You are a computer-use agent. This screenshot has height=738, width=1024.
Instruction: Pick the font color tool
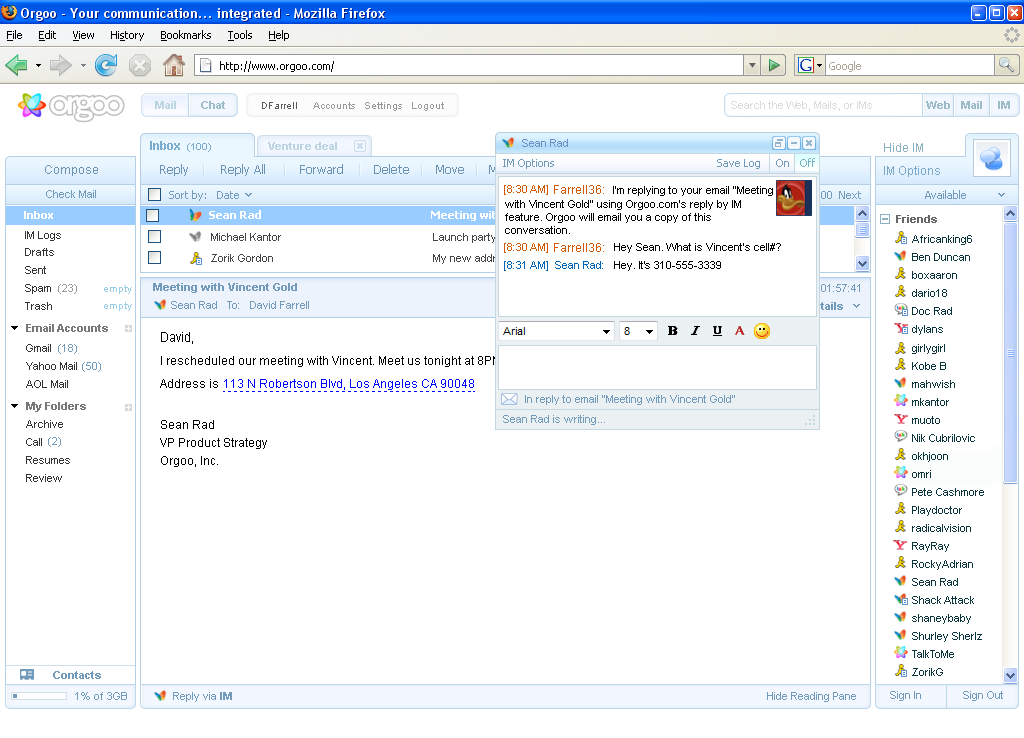[740, 331]
